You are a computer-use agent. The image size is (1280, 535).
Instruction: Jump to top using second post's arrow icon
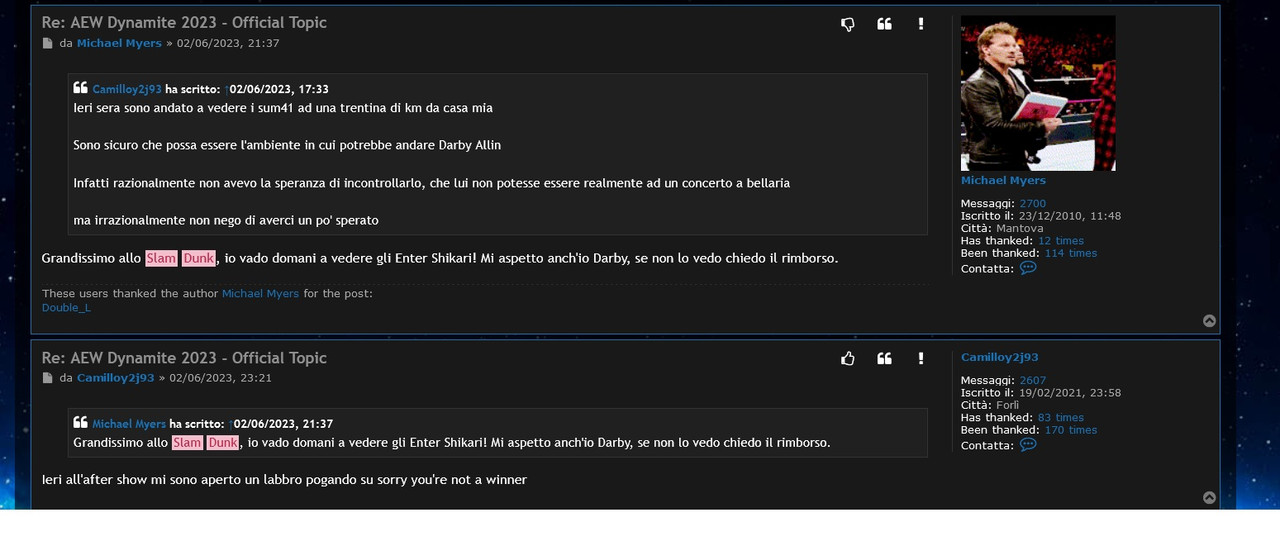[1209, 498]
